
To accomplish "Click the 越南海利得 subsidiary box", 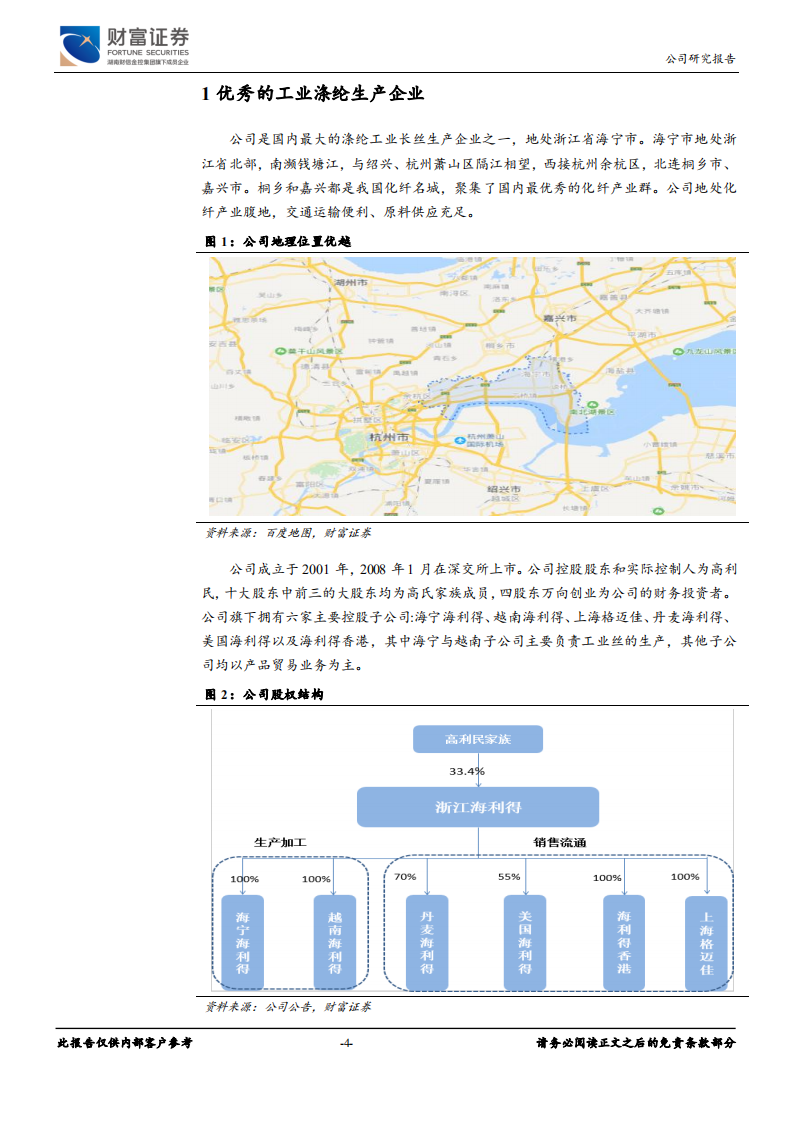I will click(x=335, y=943).
